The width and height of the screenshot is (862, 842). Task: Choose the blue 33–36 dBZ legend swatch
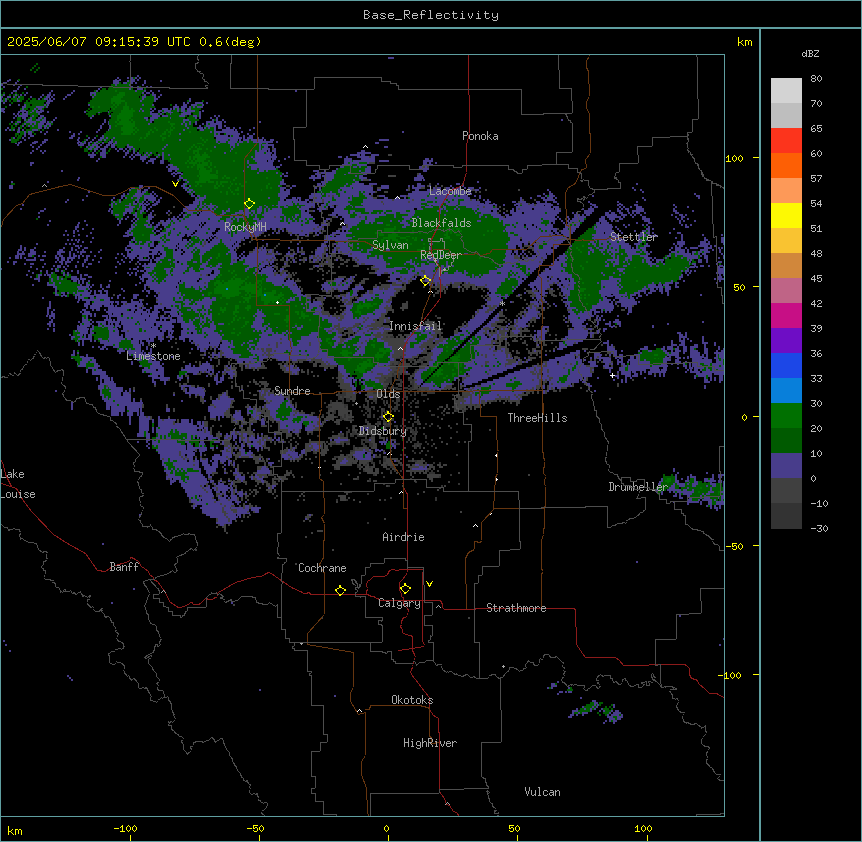pos(786,365)
